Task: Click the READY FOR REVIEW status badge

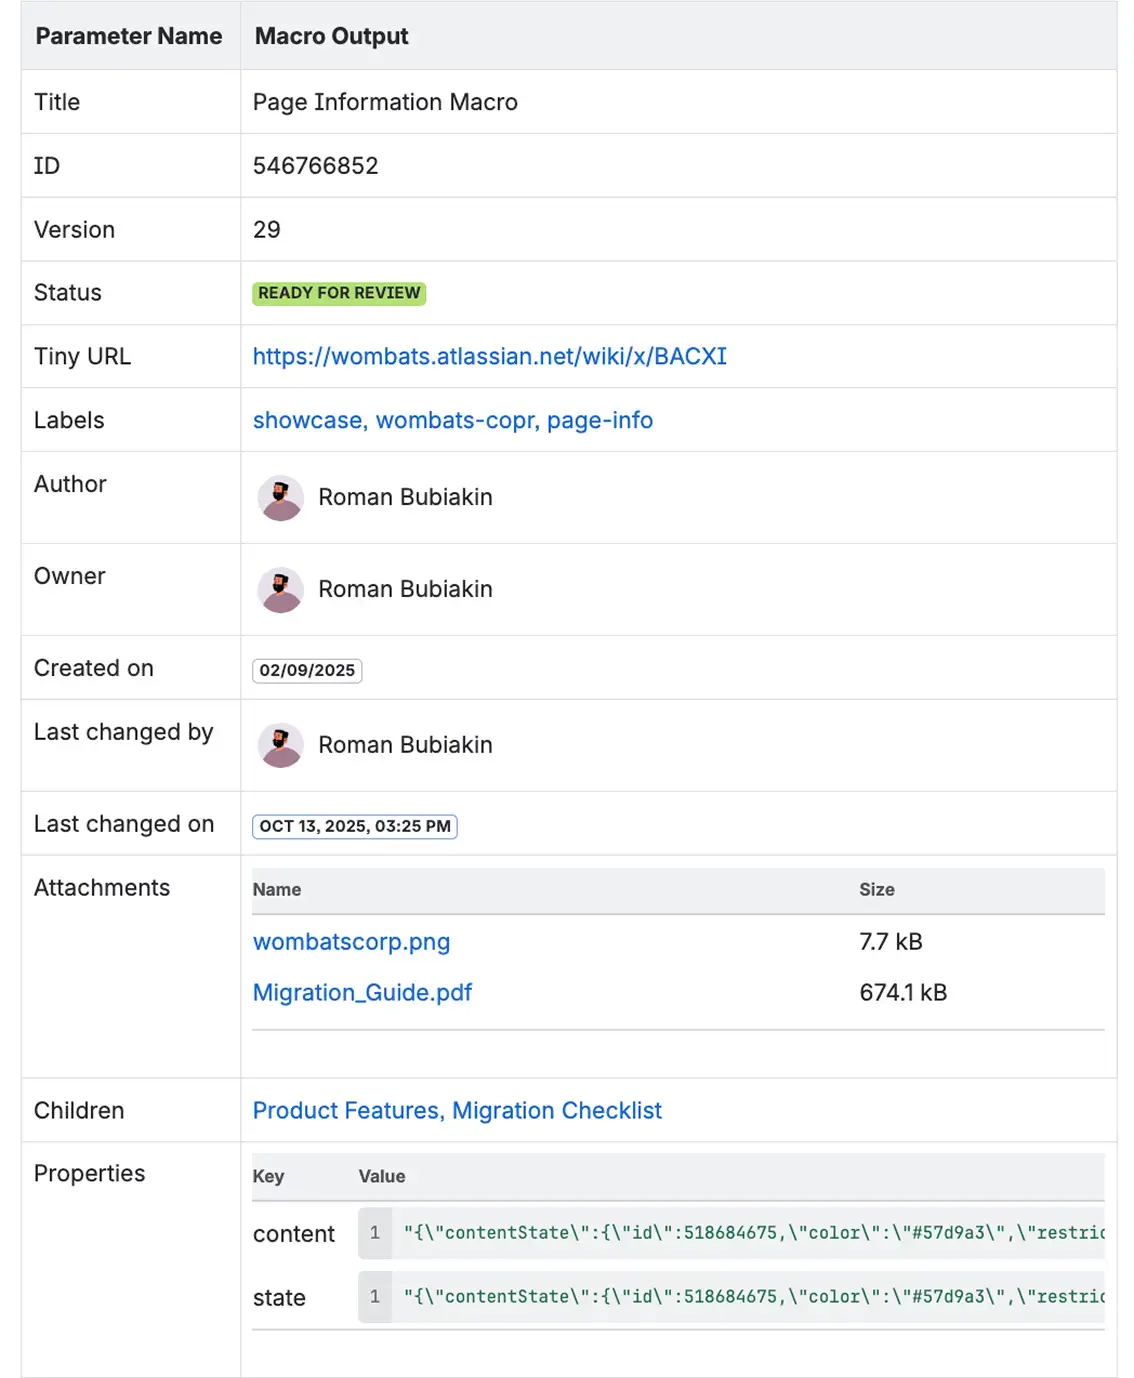Action: point(339,293)
